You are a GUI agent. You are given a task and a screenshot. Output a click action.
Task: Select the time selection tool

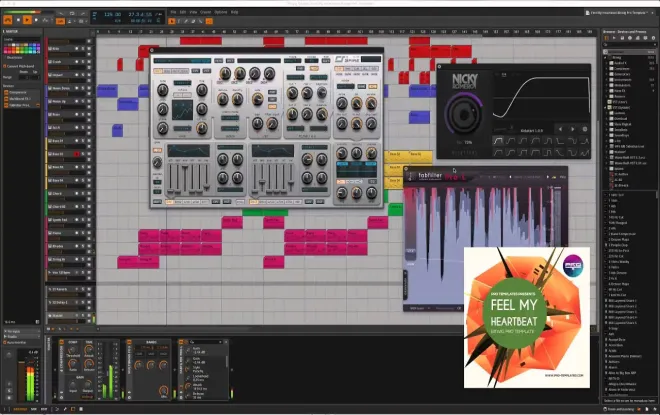(178, 21)
